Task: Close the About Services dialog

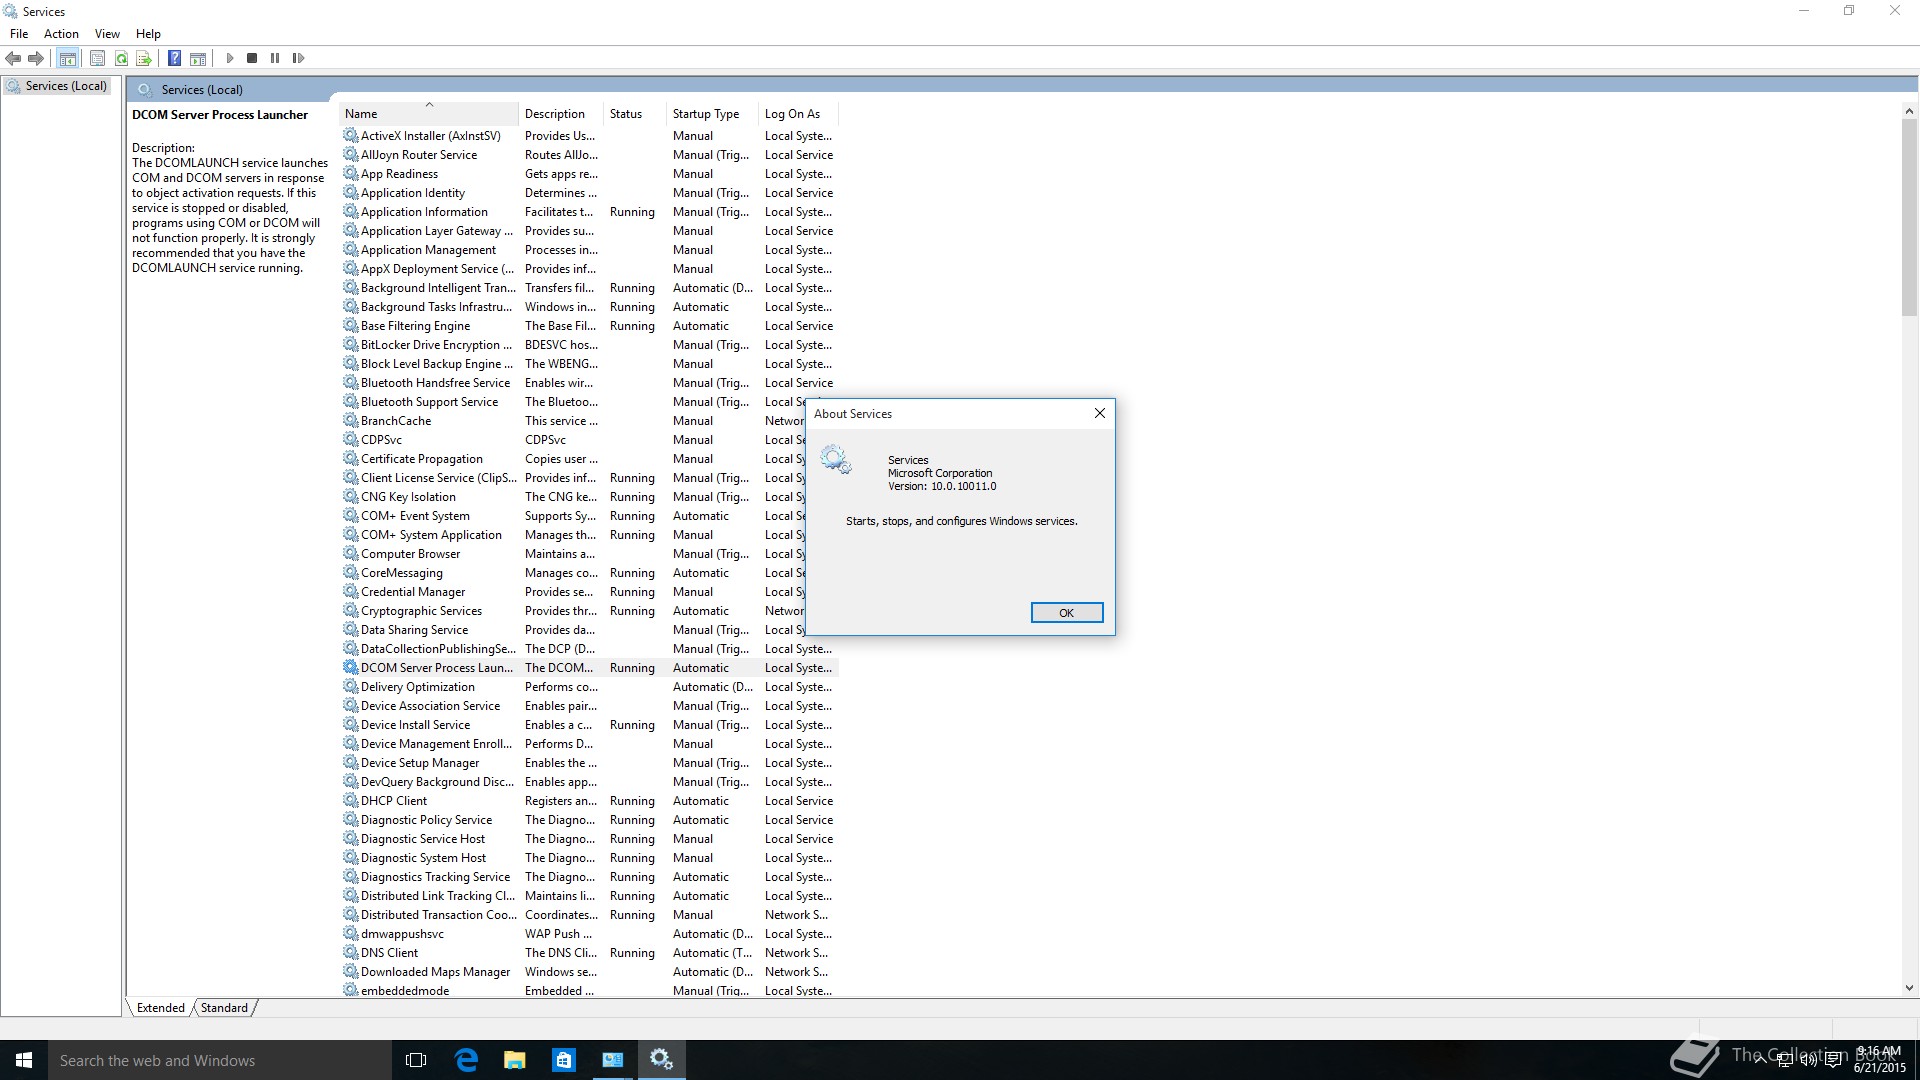Action: click(x=1099, y=413)
